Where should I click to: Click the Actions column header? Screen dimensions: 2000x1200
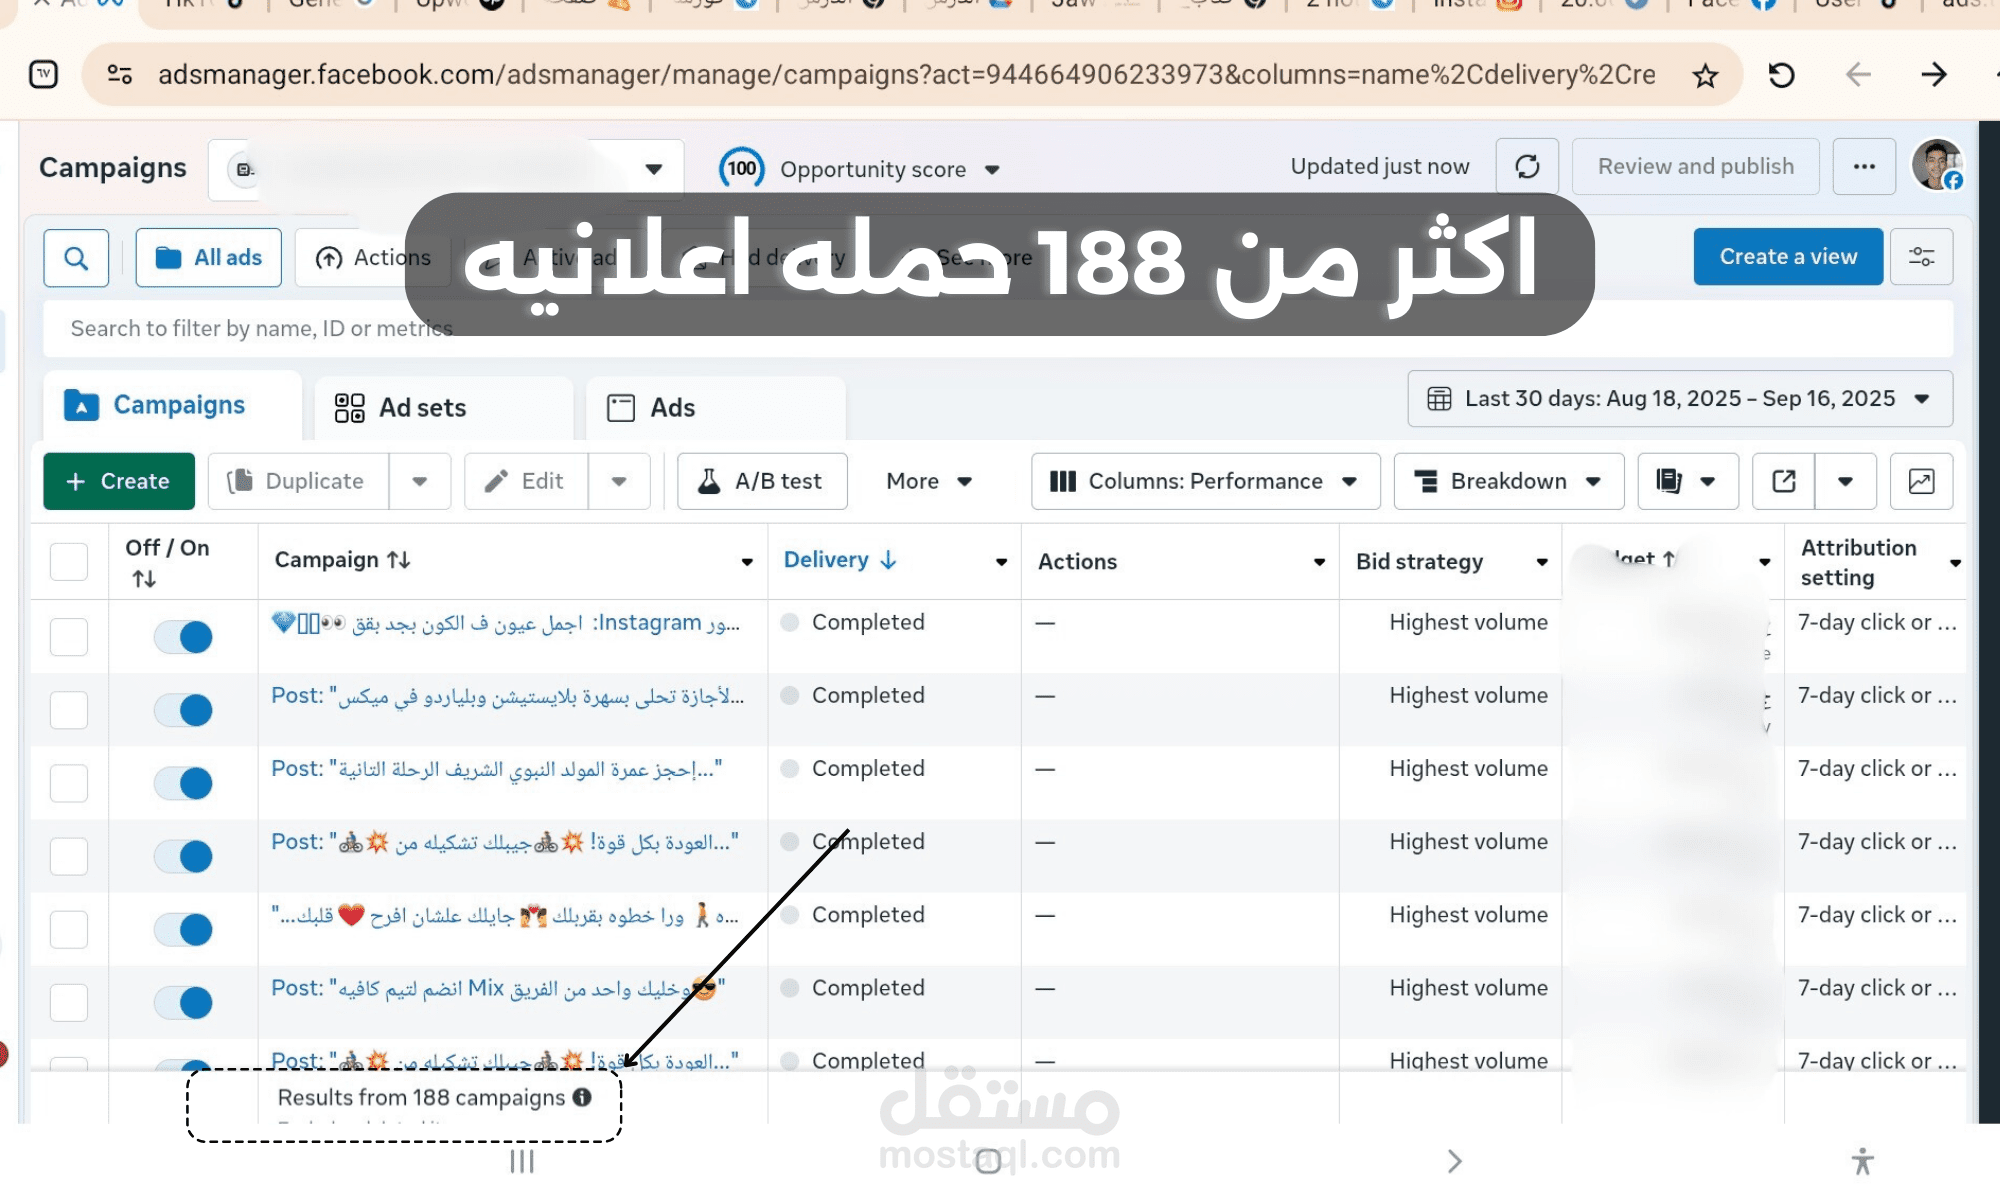pos(1077,562)
